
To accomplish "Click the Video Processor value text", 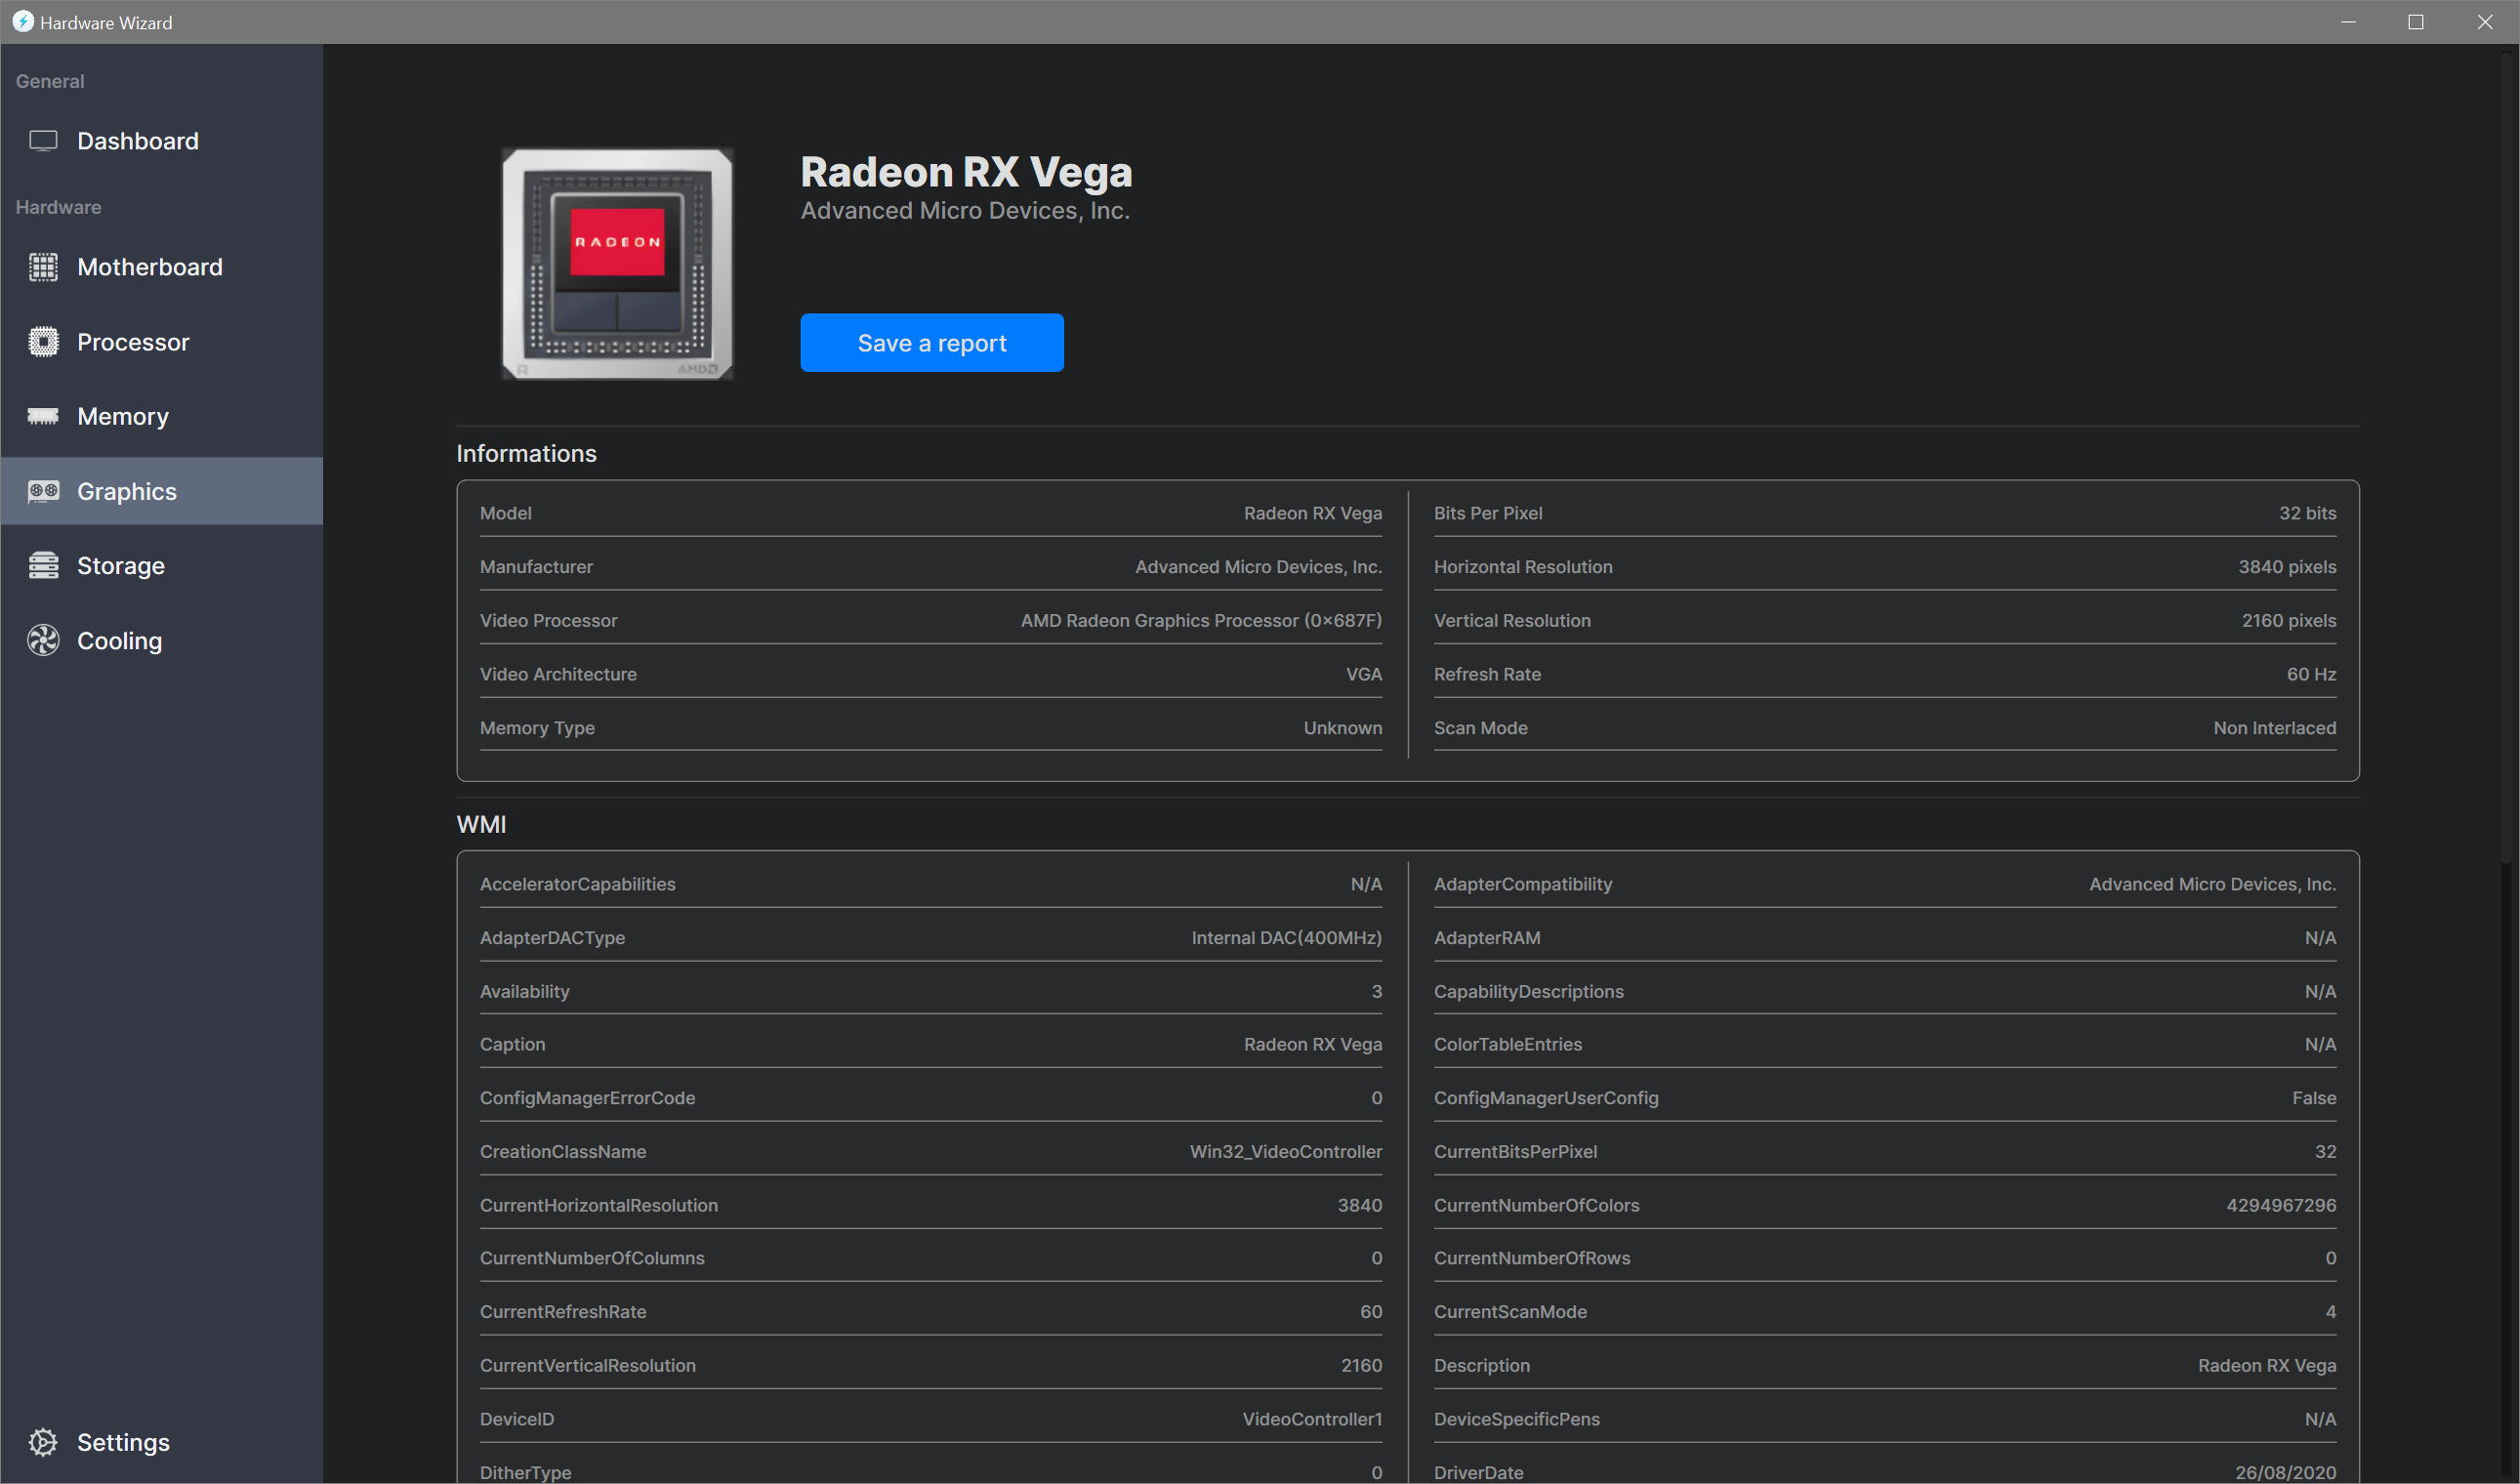I will pos(1200,620).
